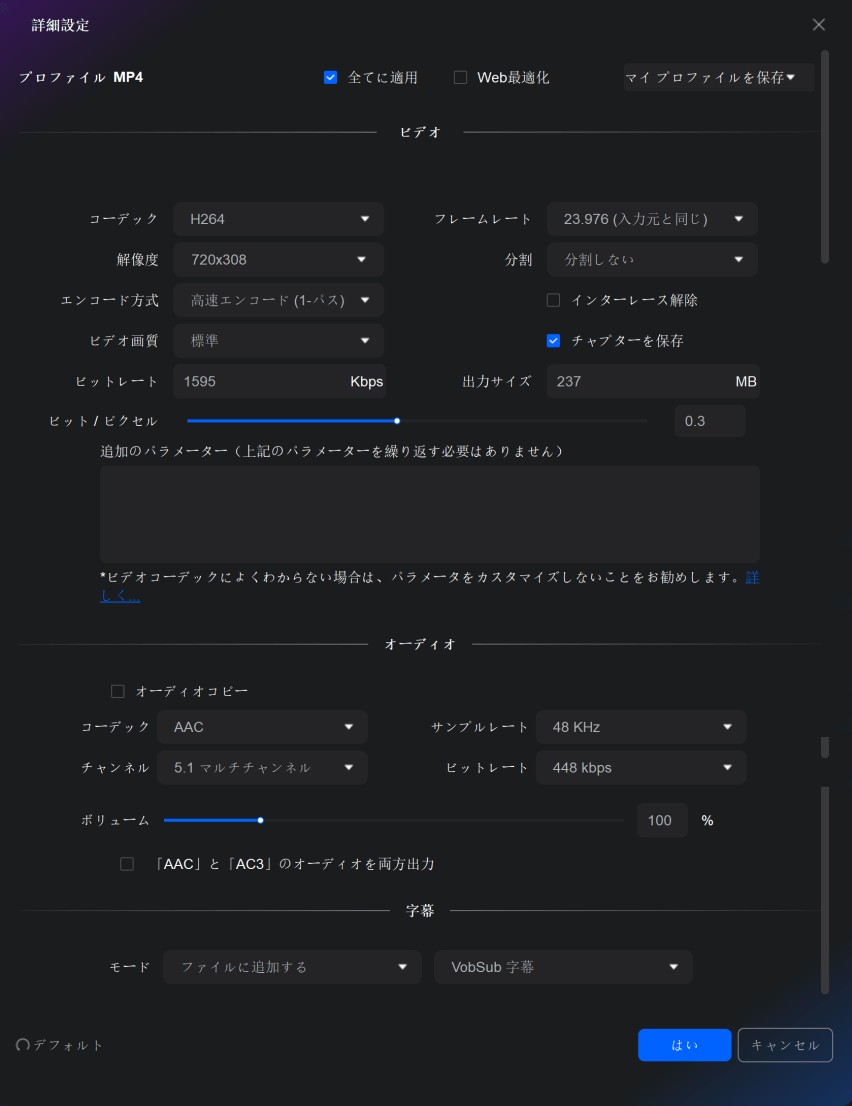Expand the audio チャンネル 5.1 dropdown
Screen dimensions: 852x1106
click(263, 768)
